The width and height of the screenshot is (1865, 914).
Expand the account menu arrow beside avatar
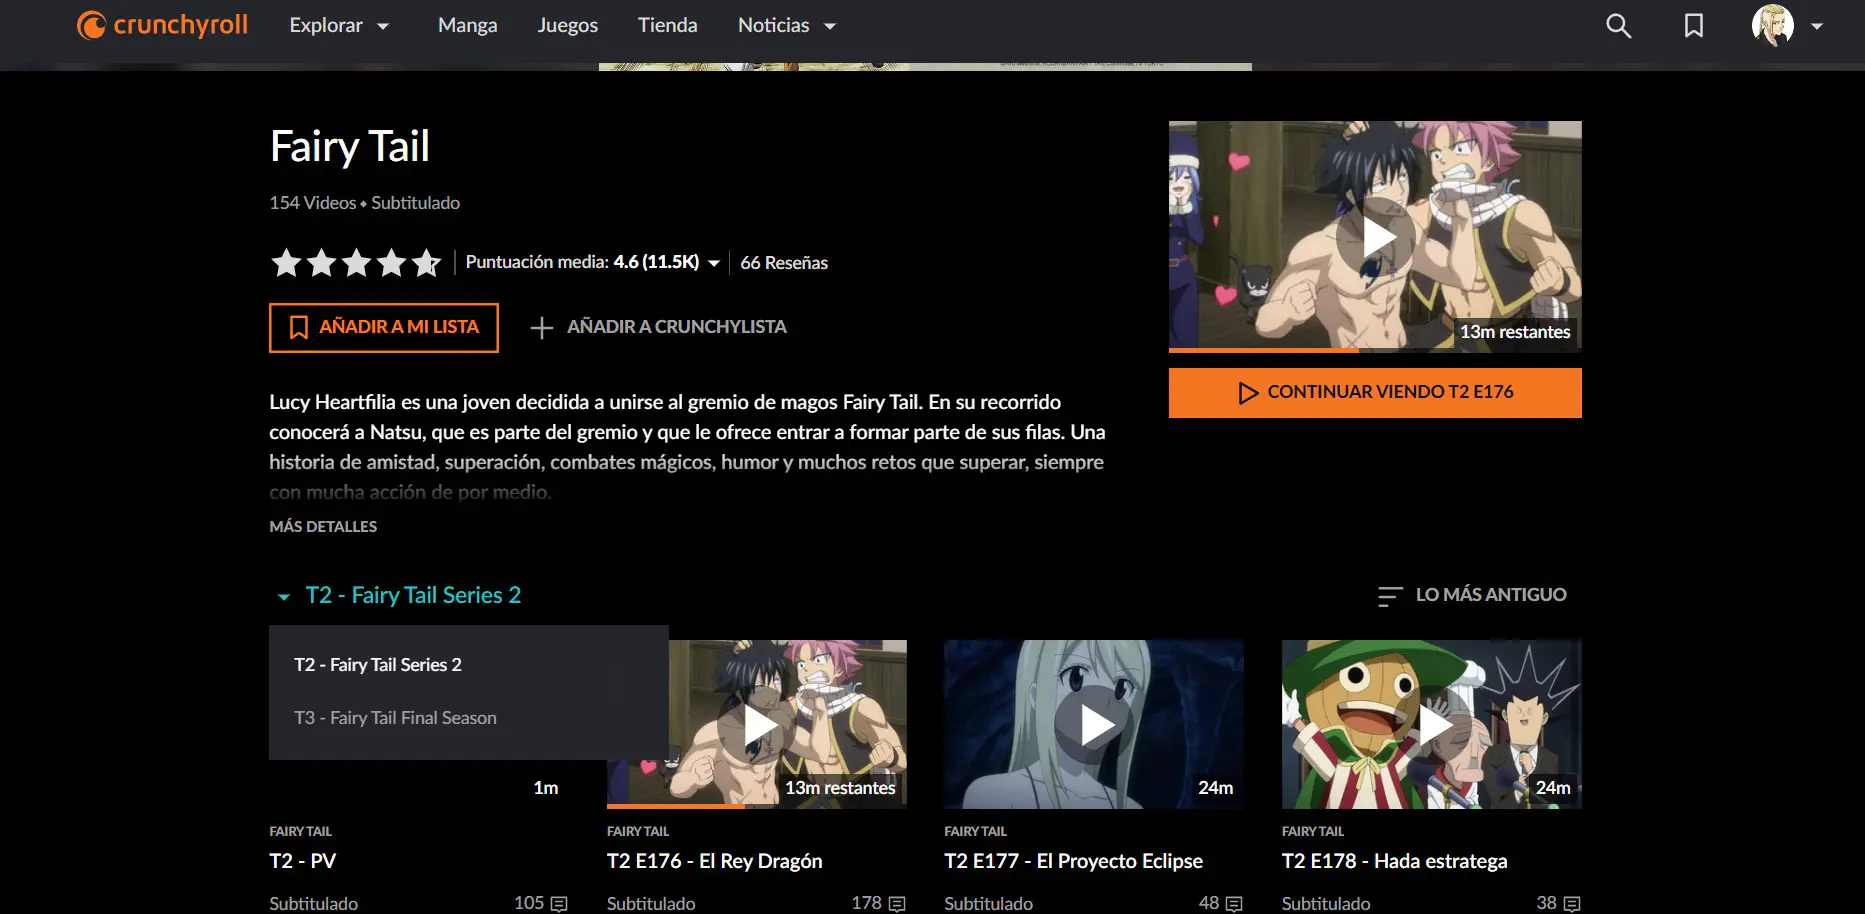click(1817, 27)
